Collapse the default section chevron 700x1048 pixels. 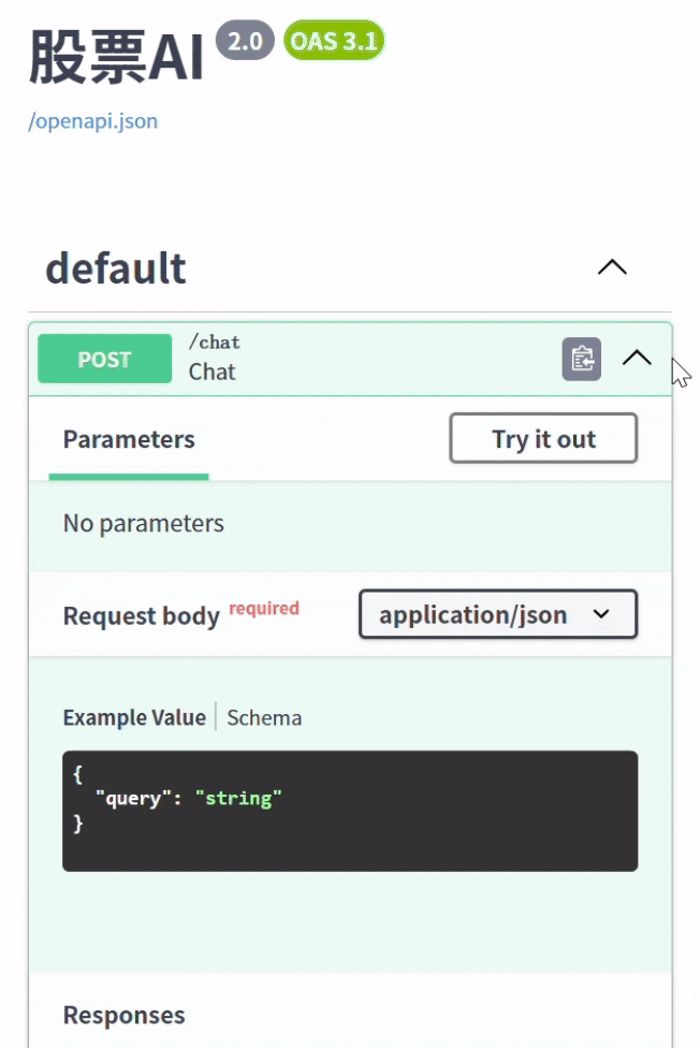(611, 268)
